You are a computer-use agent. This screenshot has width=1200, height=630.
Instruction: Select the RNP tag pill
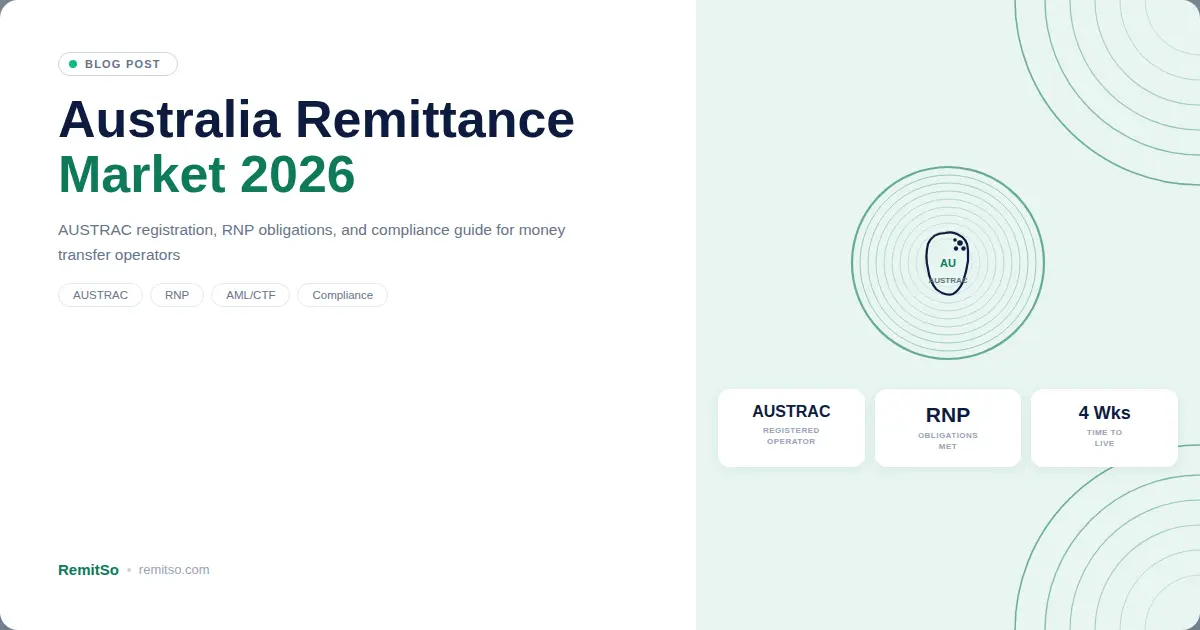[x=177, y=295]
